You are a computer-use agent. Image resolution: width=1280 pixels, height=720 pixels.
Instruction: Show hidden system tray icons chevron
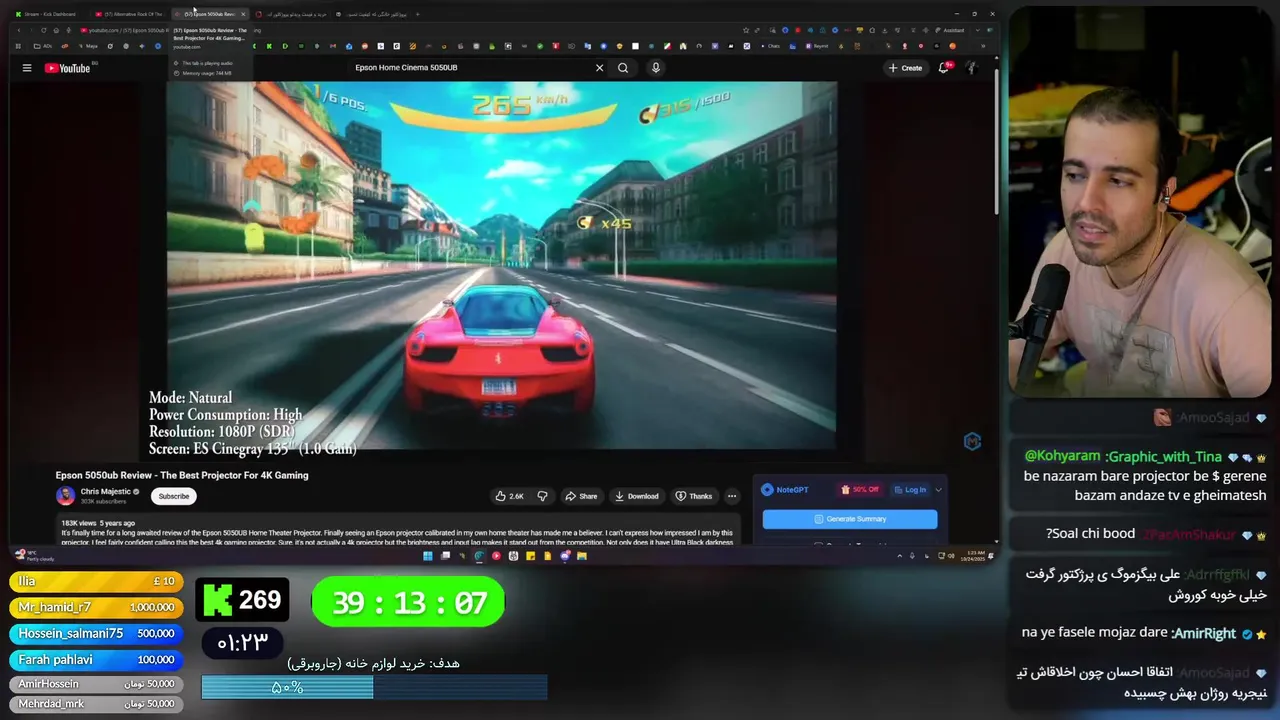click(899, 556)
